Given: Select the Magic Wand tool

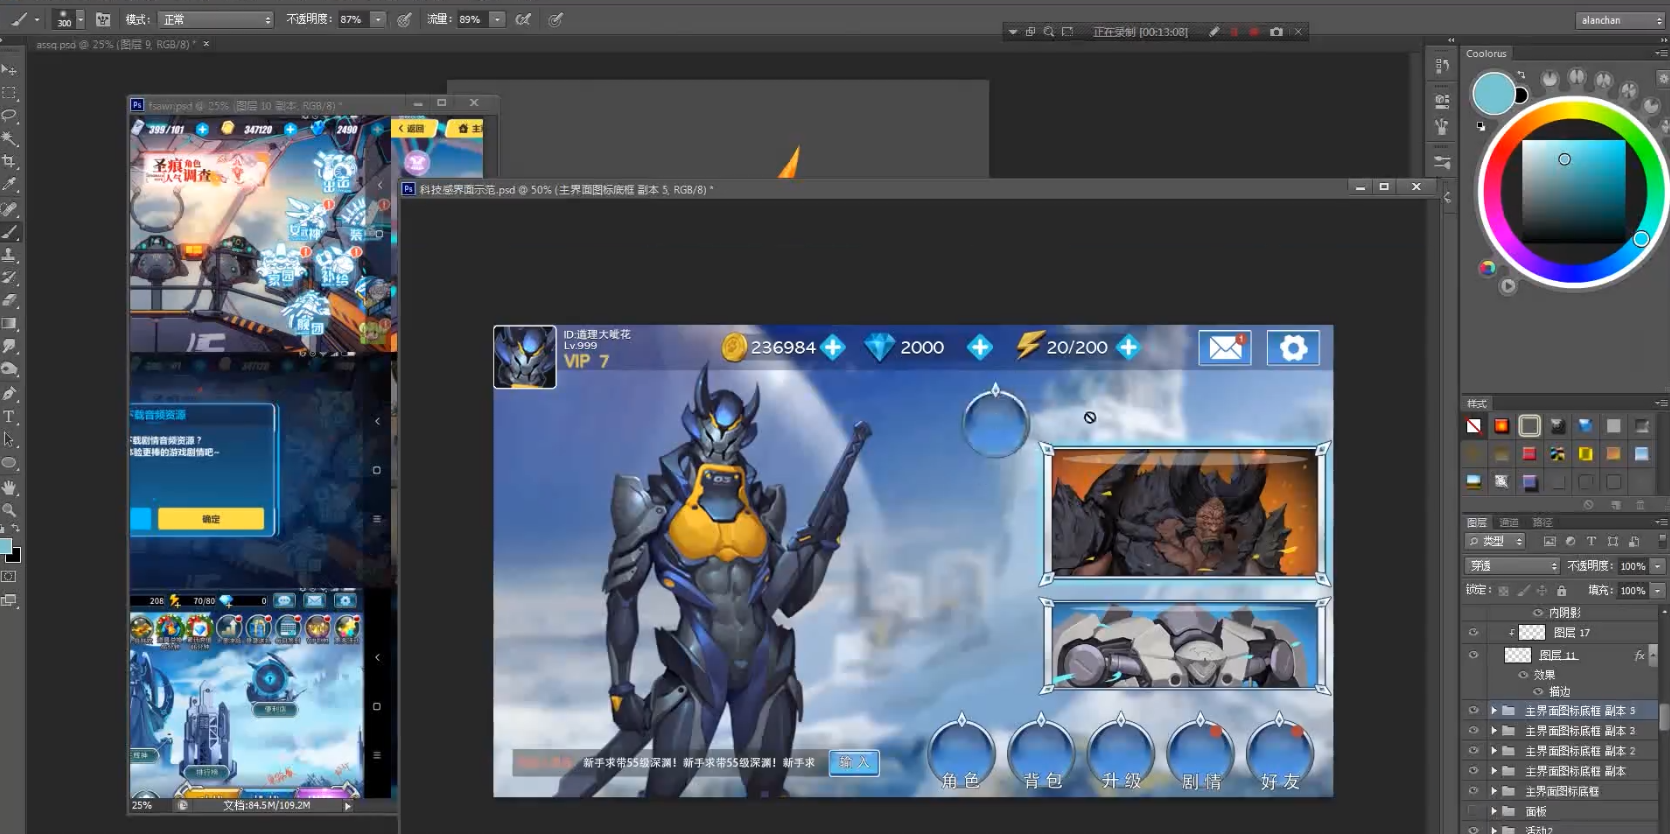Looking at the screenshot, I should [9, 138].
